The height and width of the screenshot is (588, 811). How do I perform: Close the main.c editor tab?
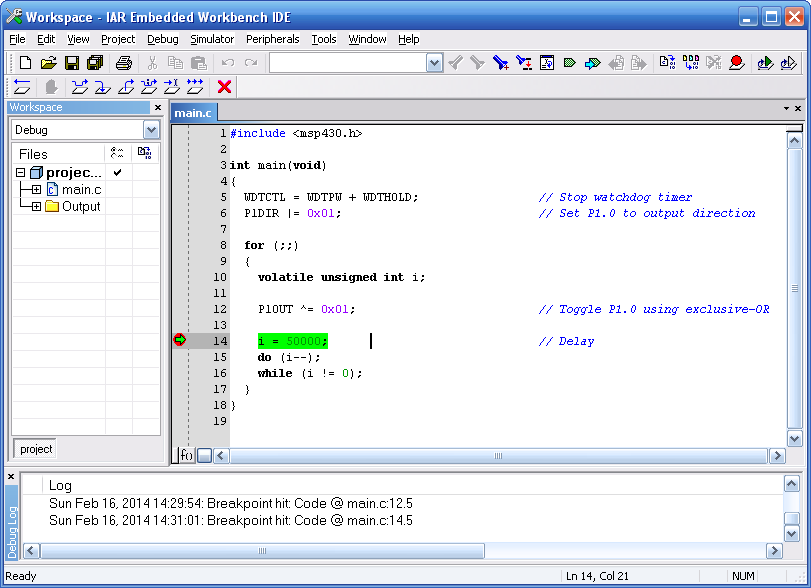798,109
